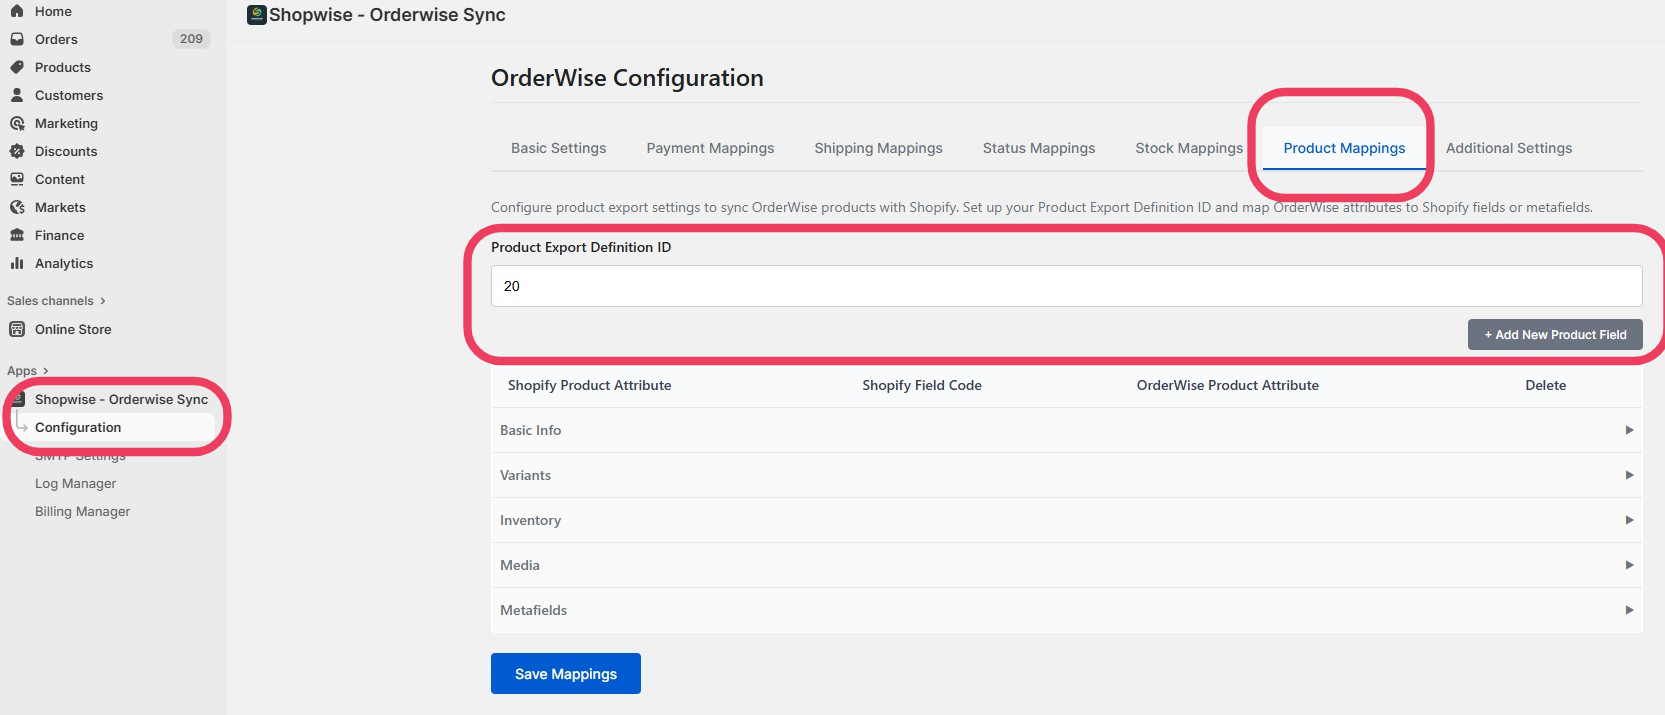Click the OrderWise Configuration heading
1665x715 pixels.
pos(627,78)
